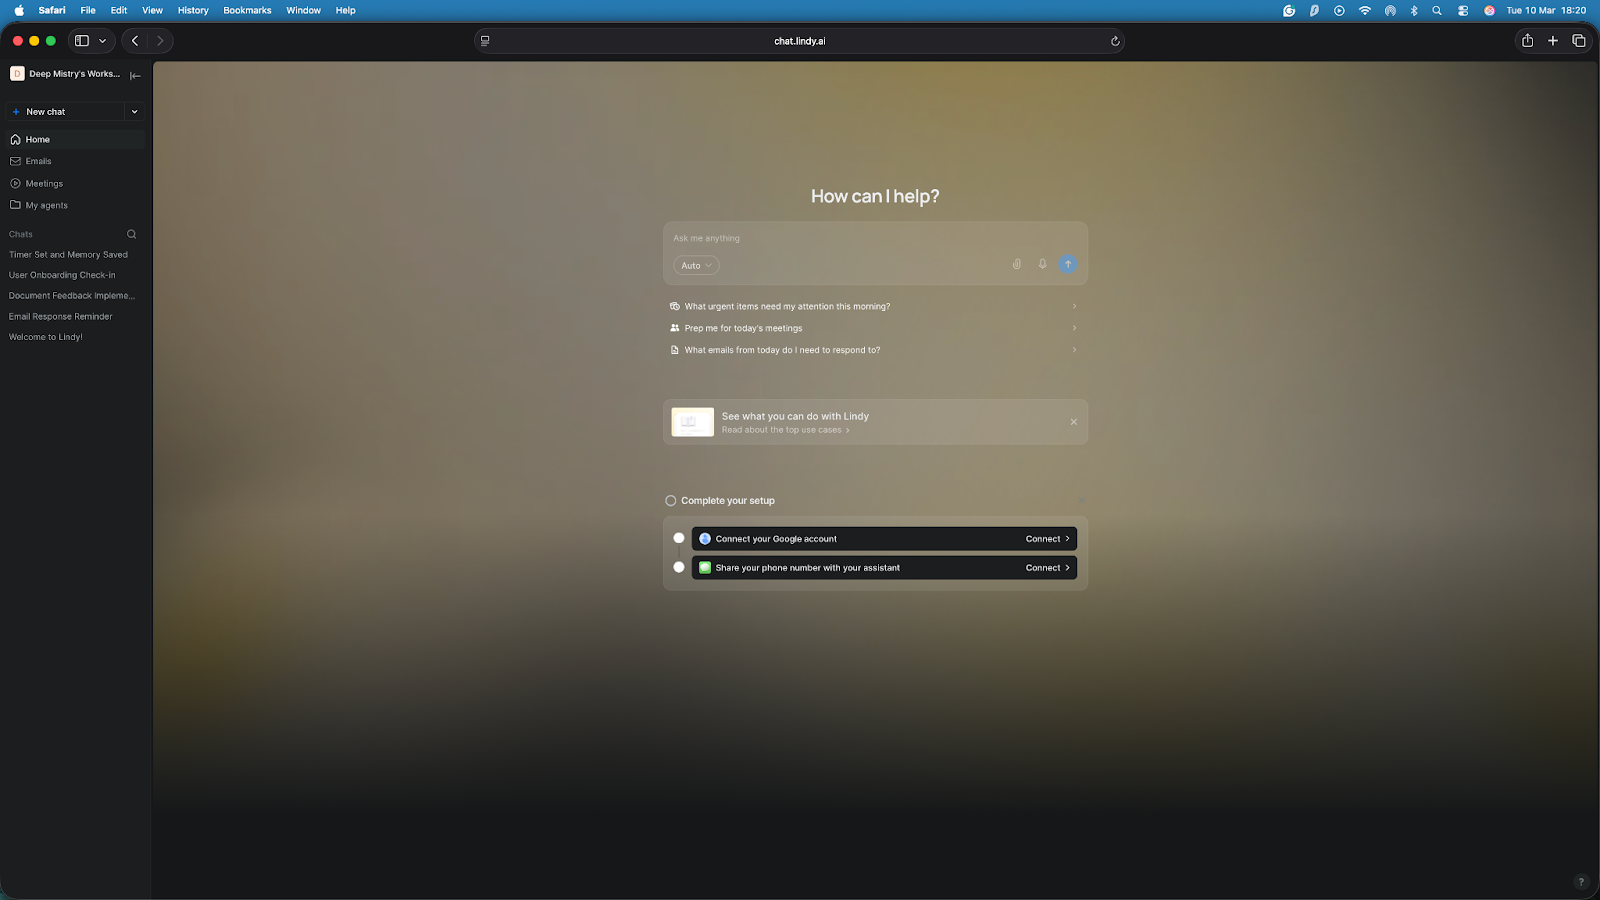Search chats with magnifier icon

coord(131,234)
